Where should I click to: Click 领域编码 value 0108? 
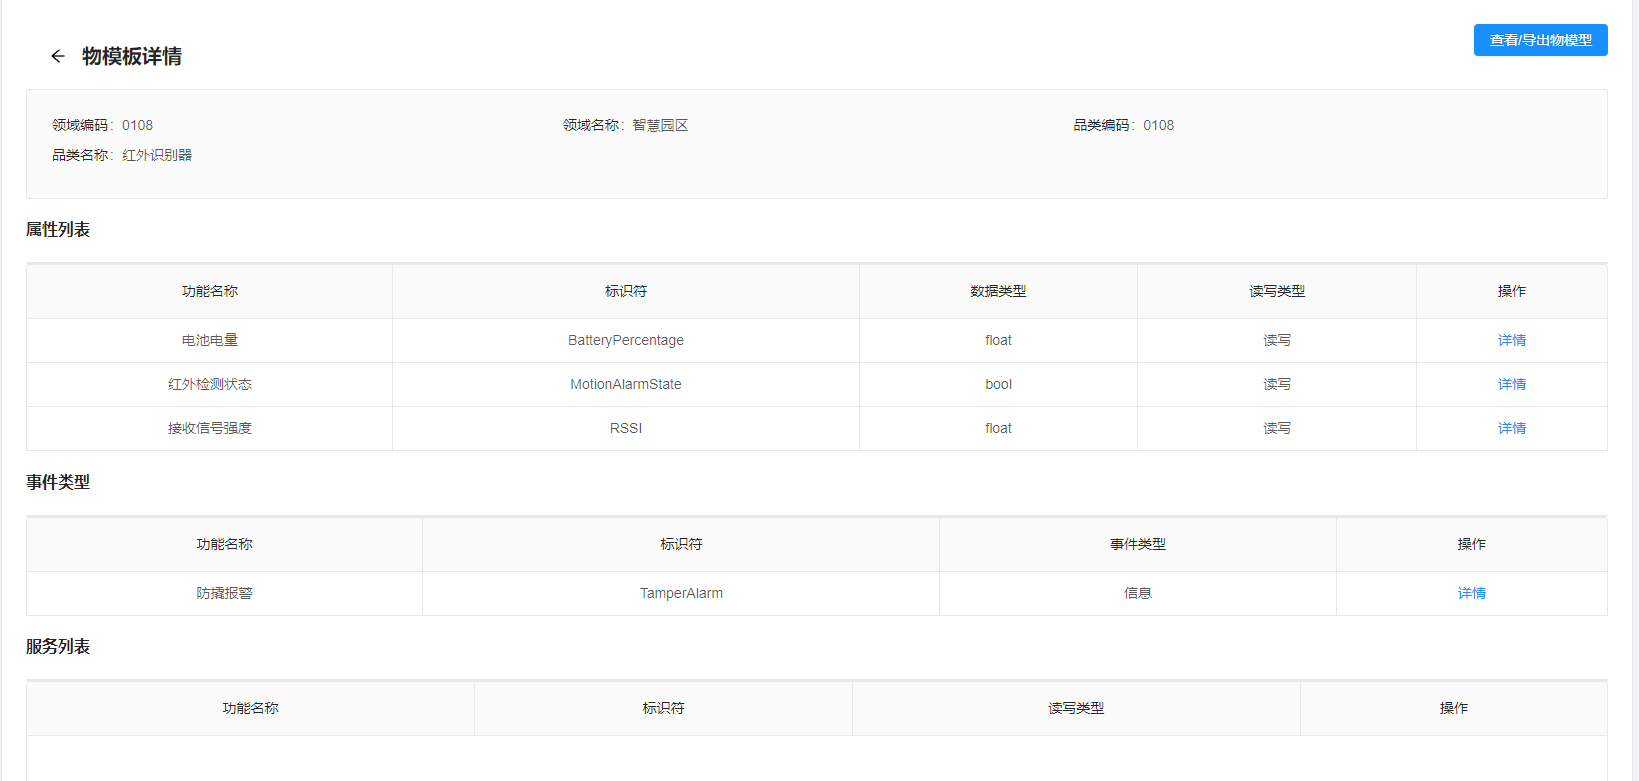coord(138,125)
